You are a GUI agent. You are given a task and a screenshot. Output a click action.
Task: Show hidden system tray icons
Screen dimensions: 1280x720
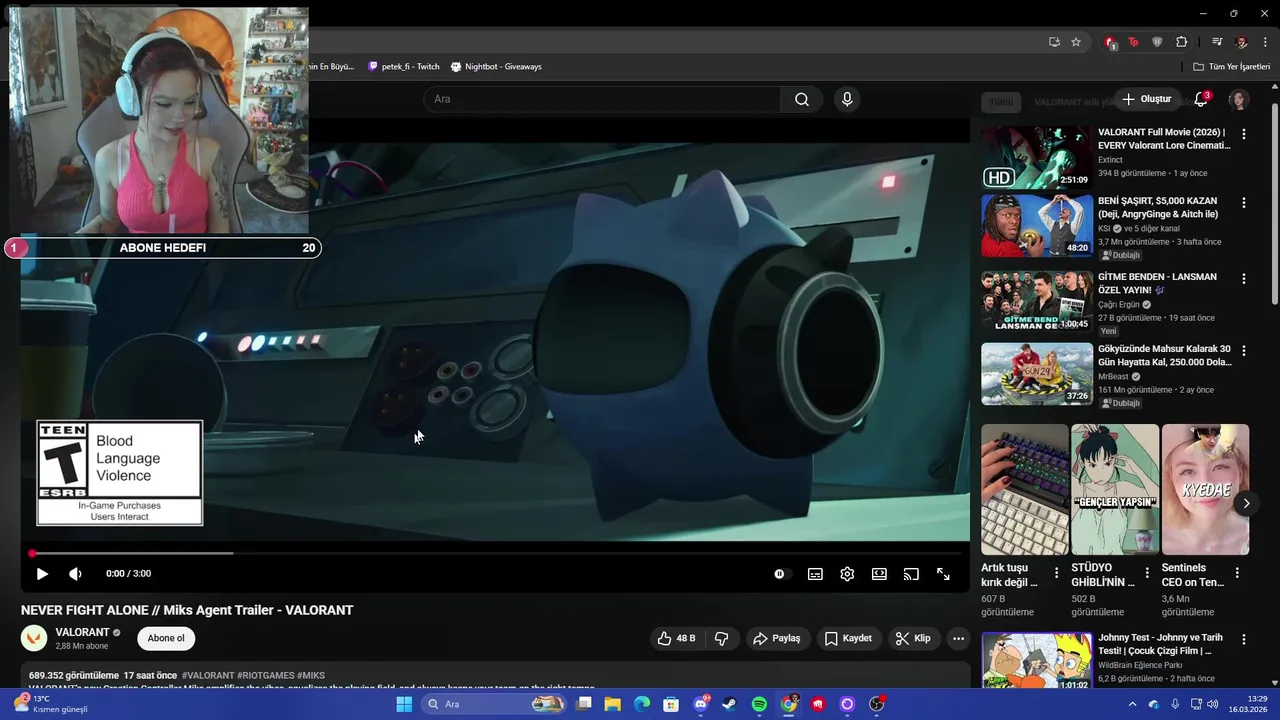(x=1132, y=704)
